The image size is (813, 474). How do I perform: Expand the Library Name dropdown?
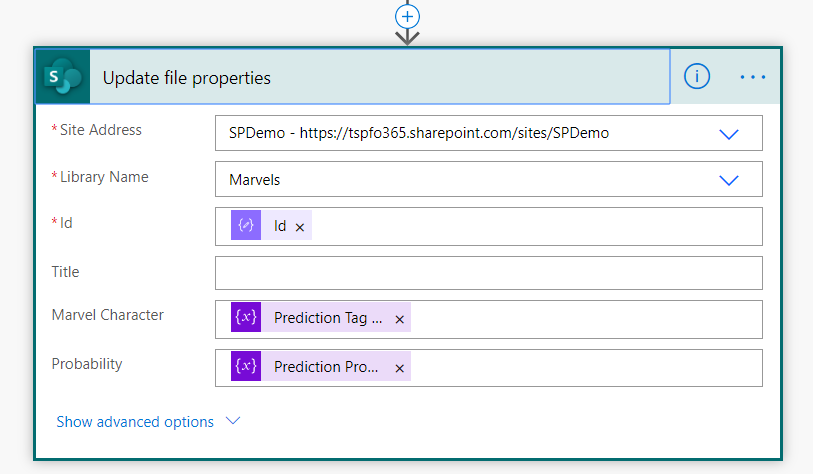[x=728, y=180]
